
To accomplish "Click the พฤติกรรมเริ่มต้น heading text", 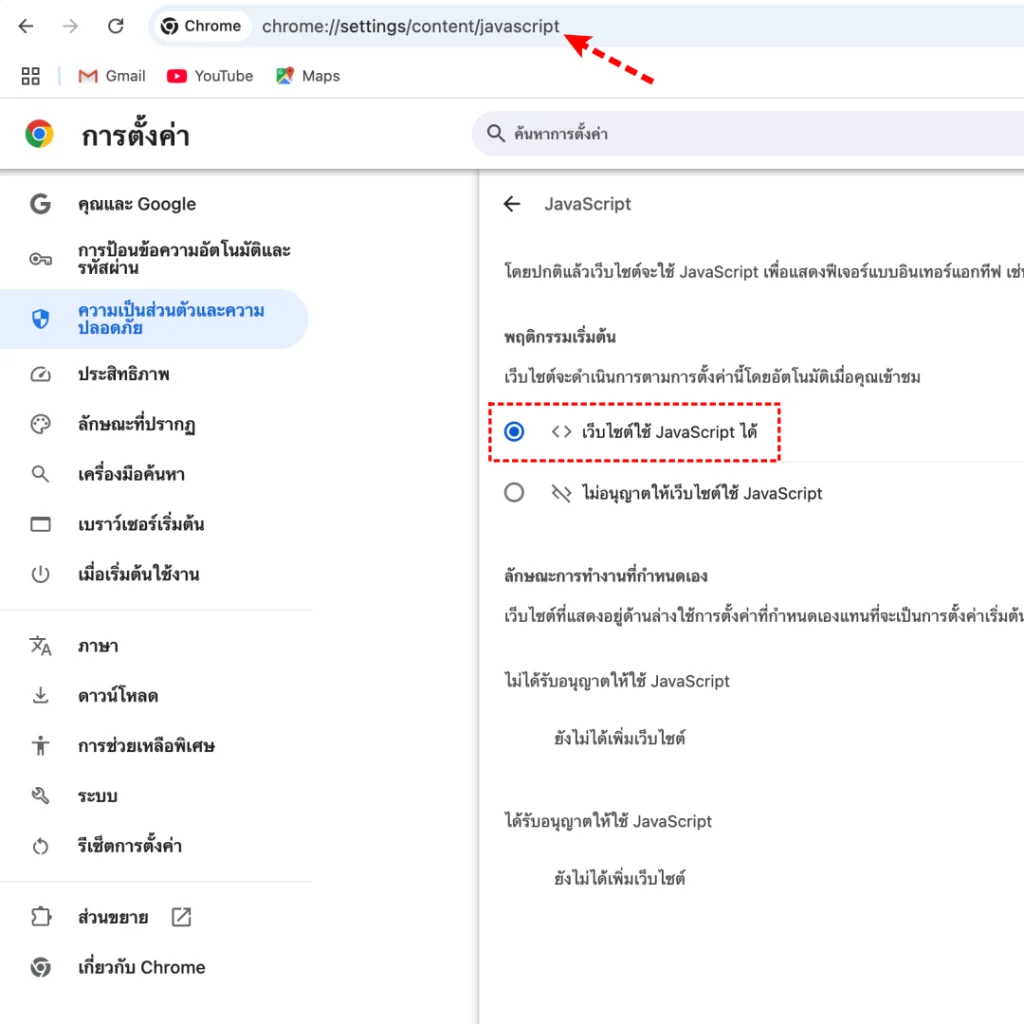I will pos(560,337).
